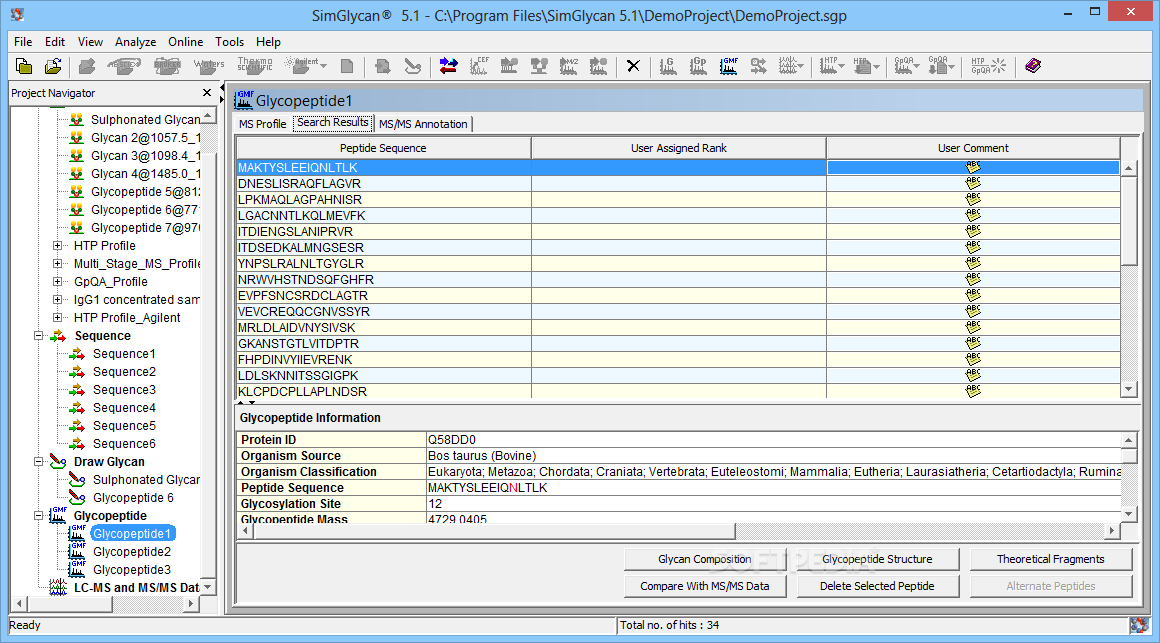1160x643 pixels.
Task: Click the blank document toolbar icon
Action: [x=347, y=67]
